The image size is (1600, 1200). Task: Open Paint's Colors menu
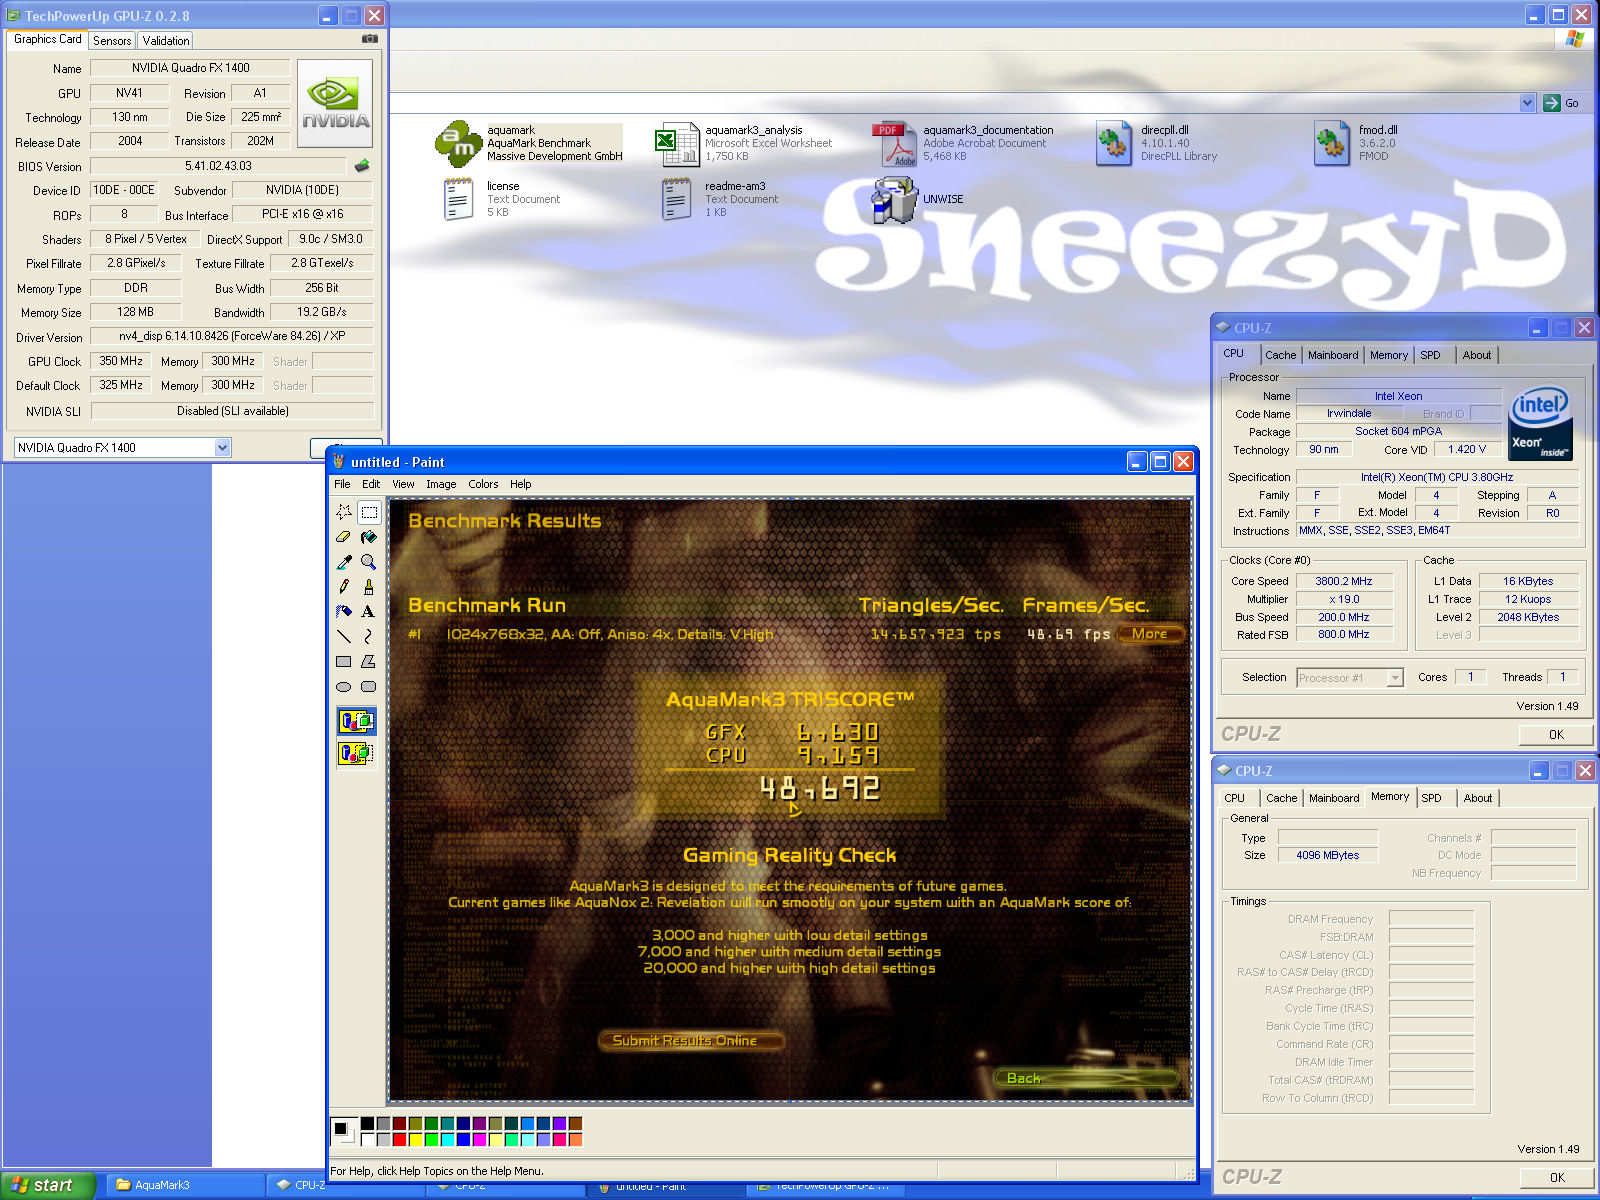click(x=483, y=484)
